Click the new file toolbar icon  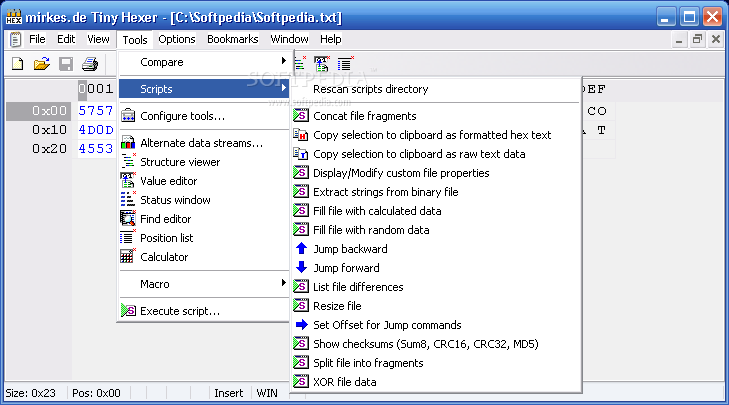click(x=18, y=65)
